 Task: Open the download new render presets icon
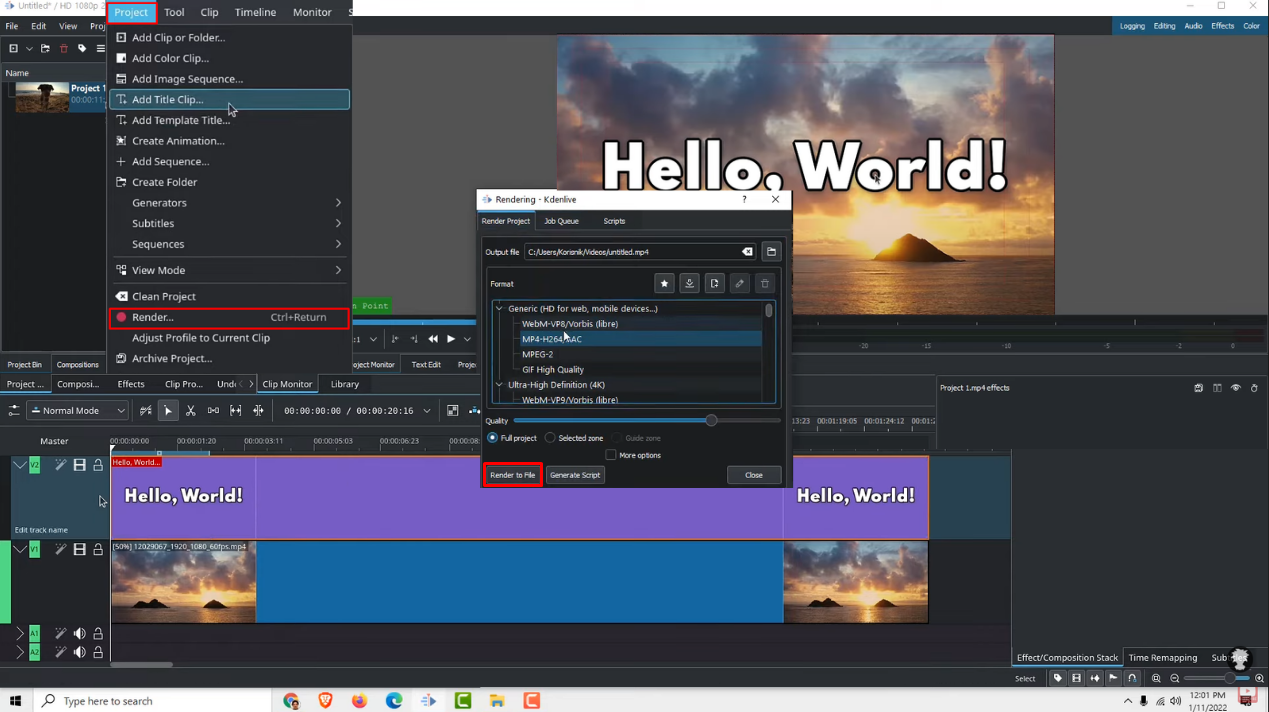(689, 283)
